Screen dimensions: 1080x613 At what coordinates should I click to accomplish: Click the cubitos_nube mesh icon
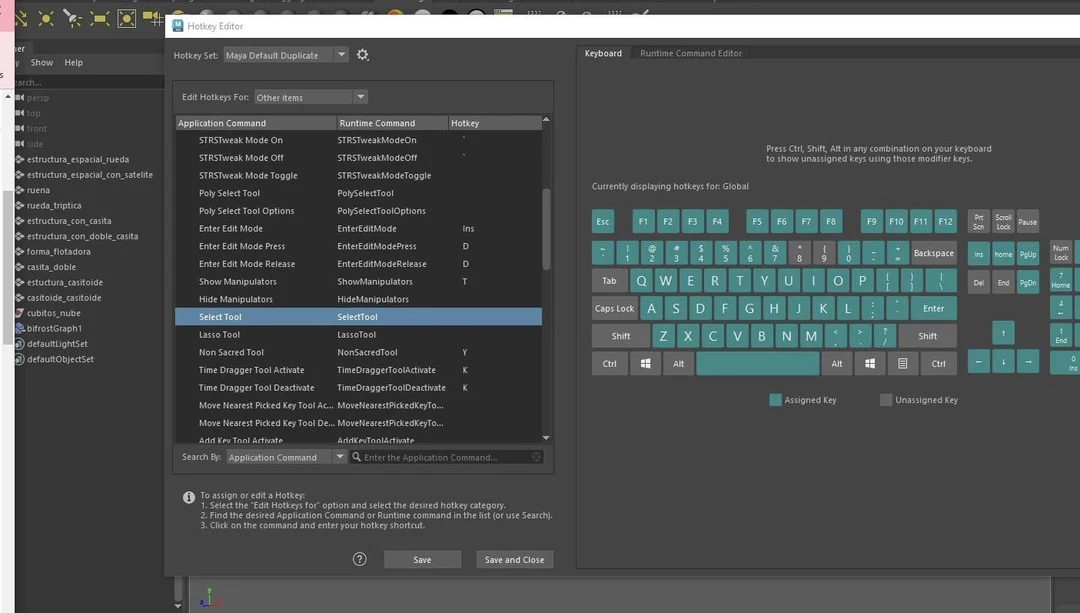click(x=19, y=313)
